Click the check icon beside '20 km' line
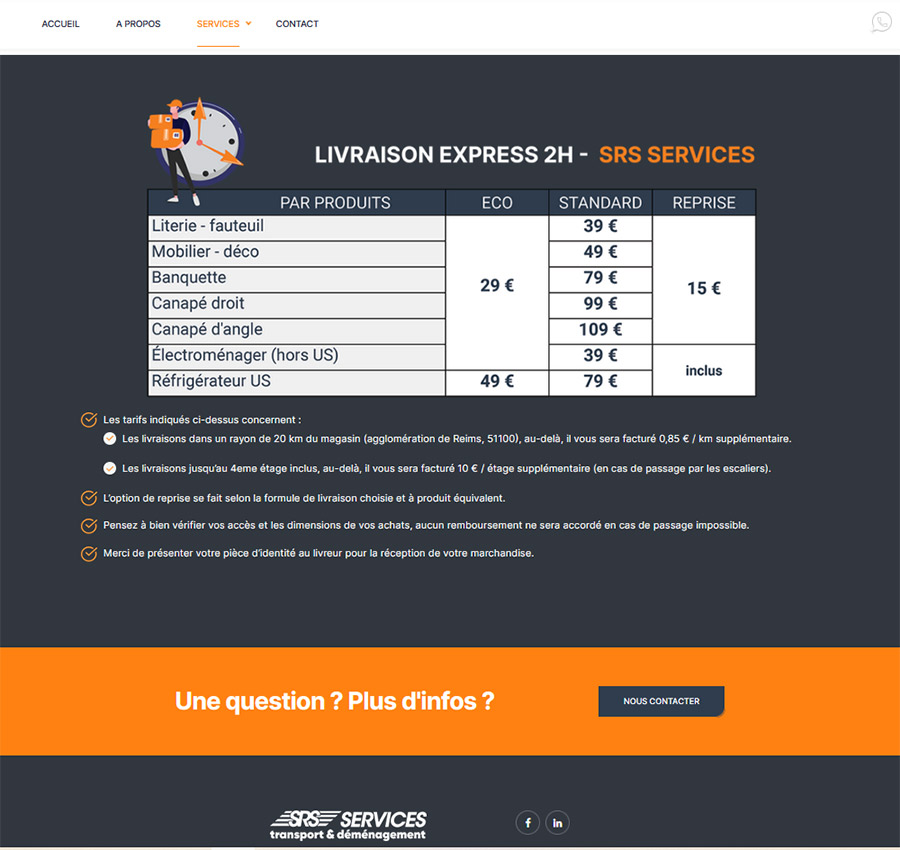The width and height of the screenshot is (900, 850). [x=110, y=438]
